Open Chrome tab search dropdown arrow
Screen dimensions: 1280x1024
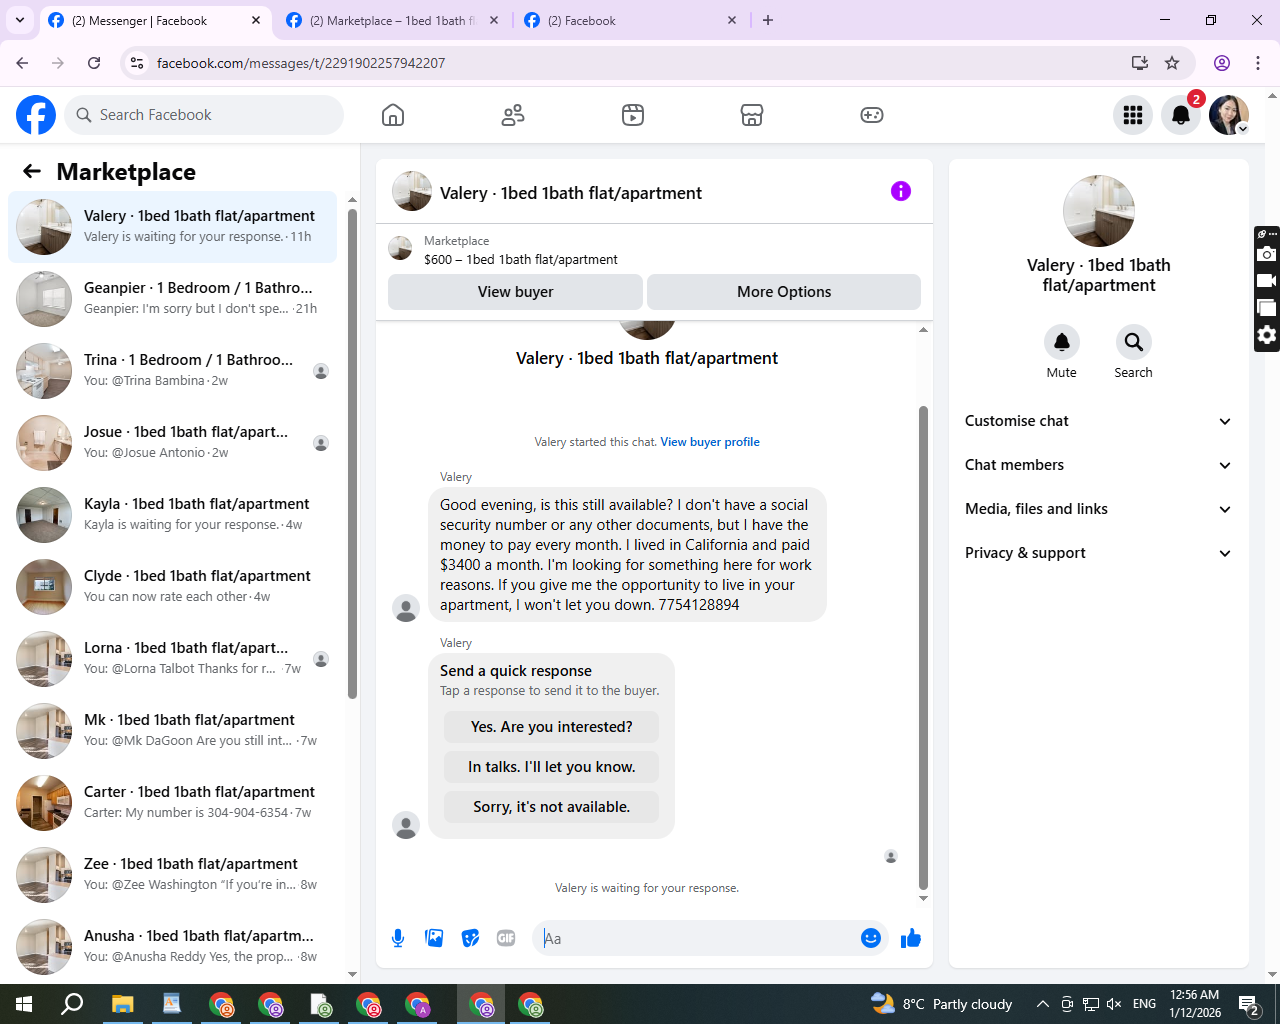click(x=20, y=20)
